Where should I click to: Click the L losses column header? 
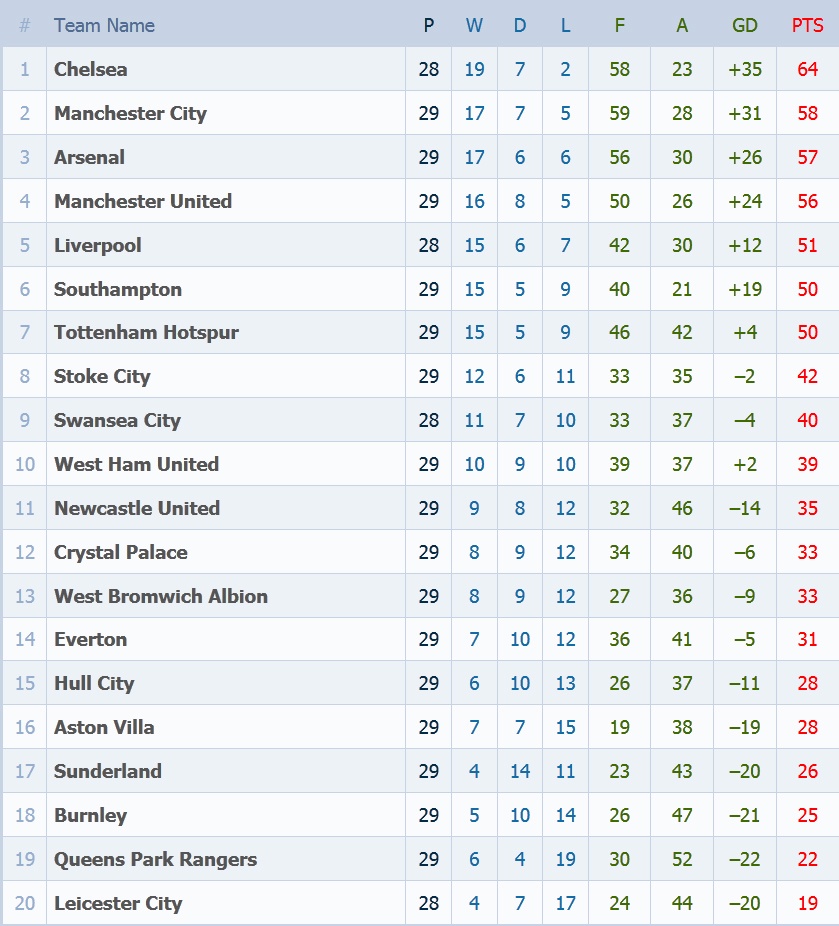566,25
